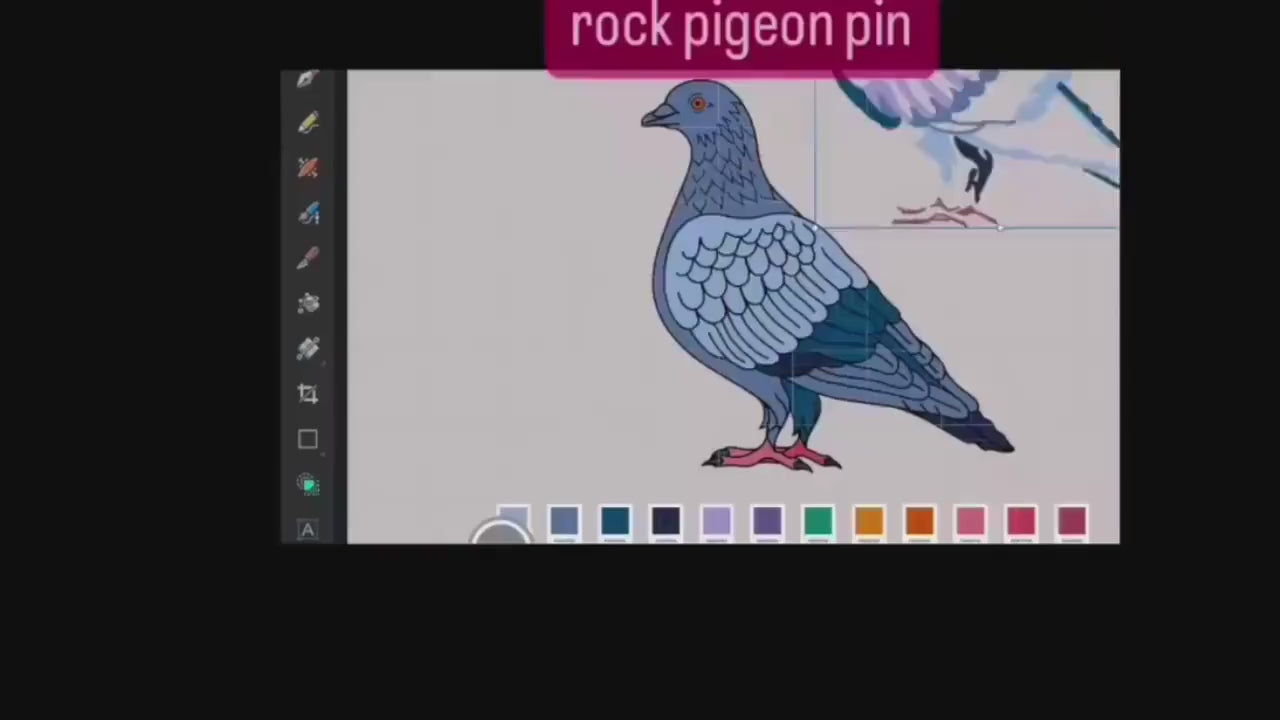Select the Text tool
This screenshot has width=1280, height=720.
click(308, 528)
